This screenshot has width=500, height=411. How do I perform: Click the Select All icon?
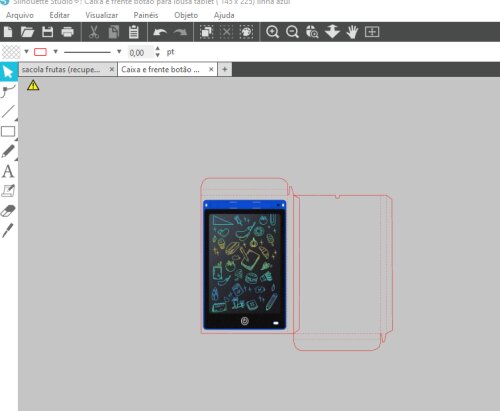pos(206,32)
